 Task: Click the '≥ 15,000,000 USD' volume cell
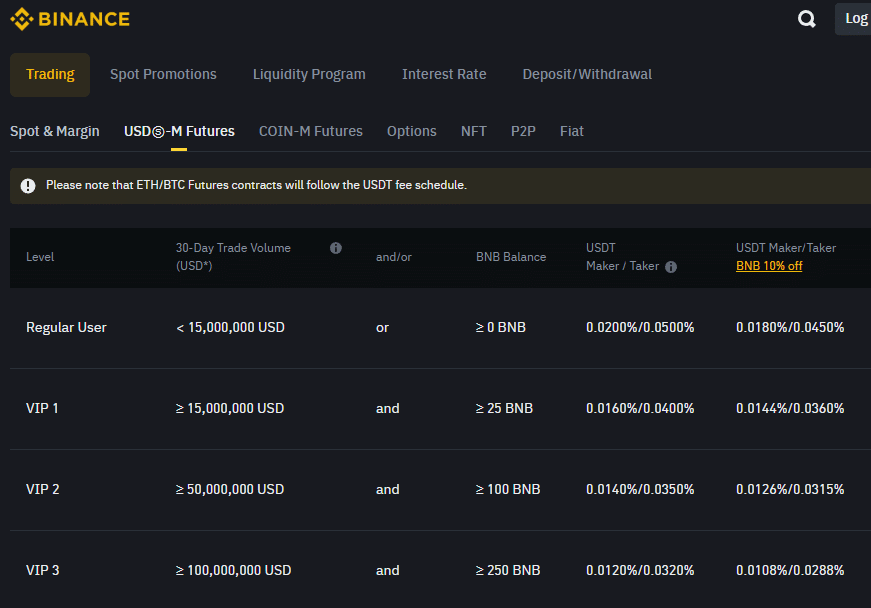(230, 409)
